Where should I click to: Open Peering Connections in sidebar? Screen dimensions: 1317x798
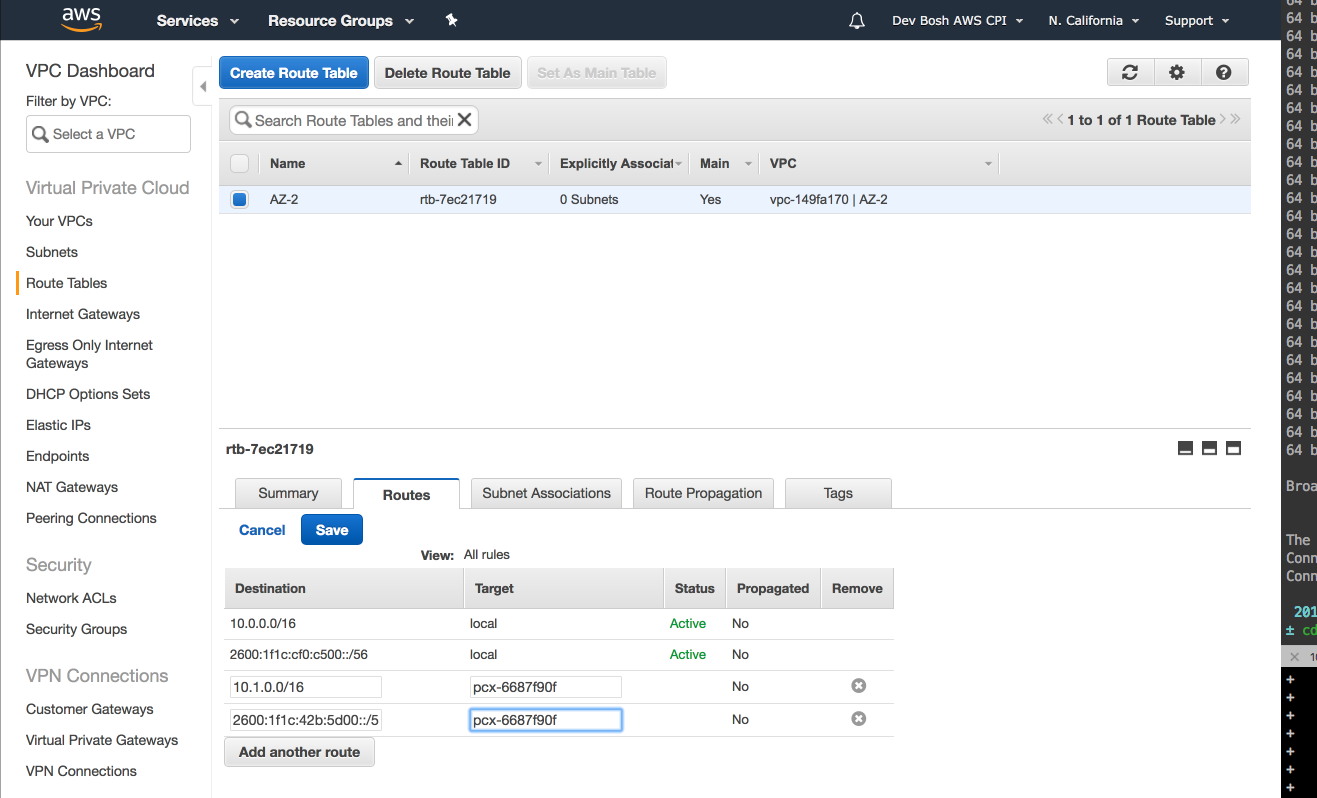91,518
